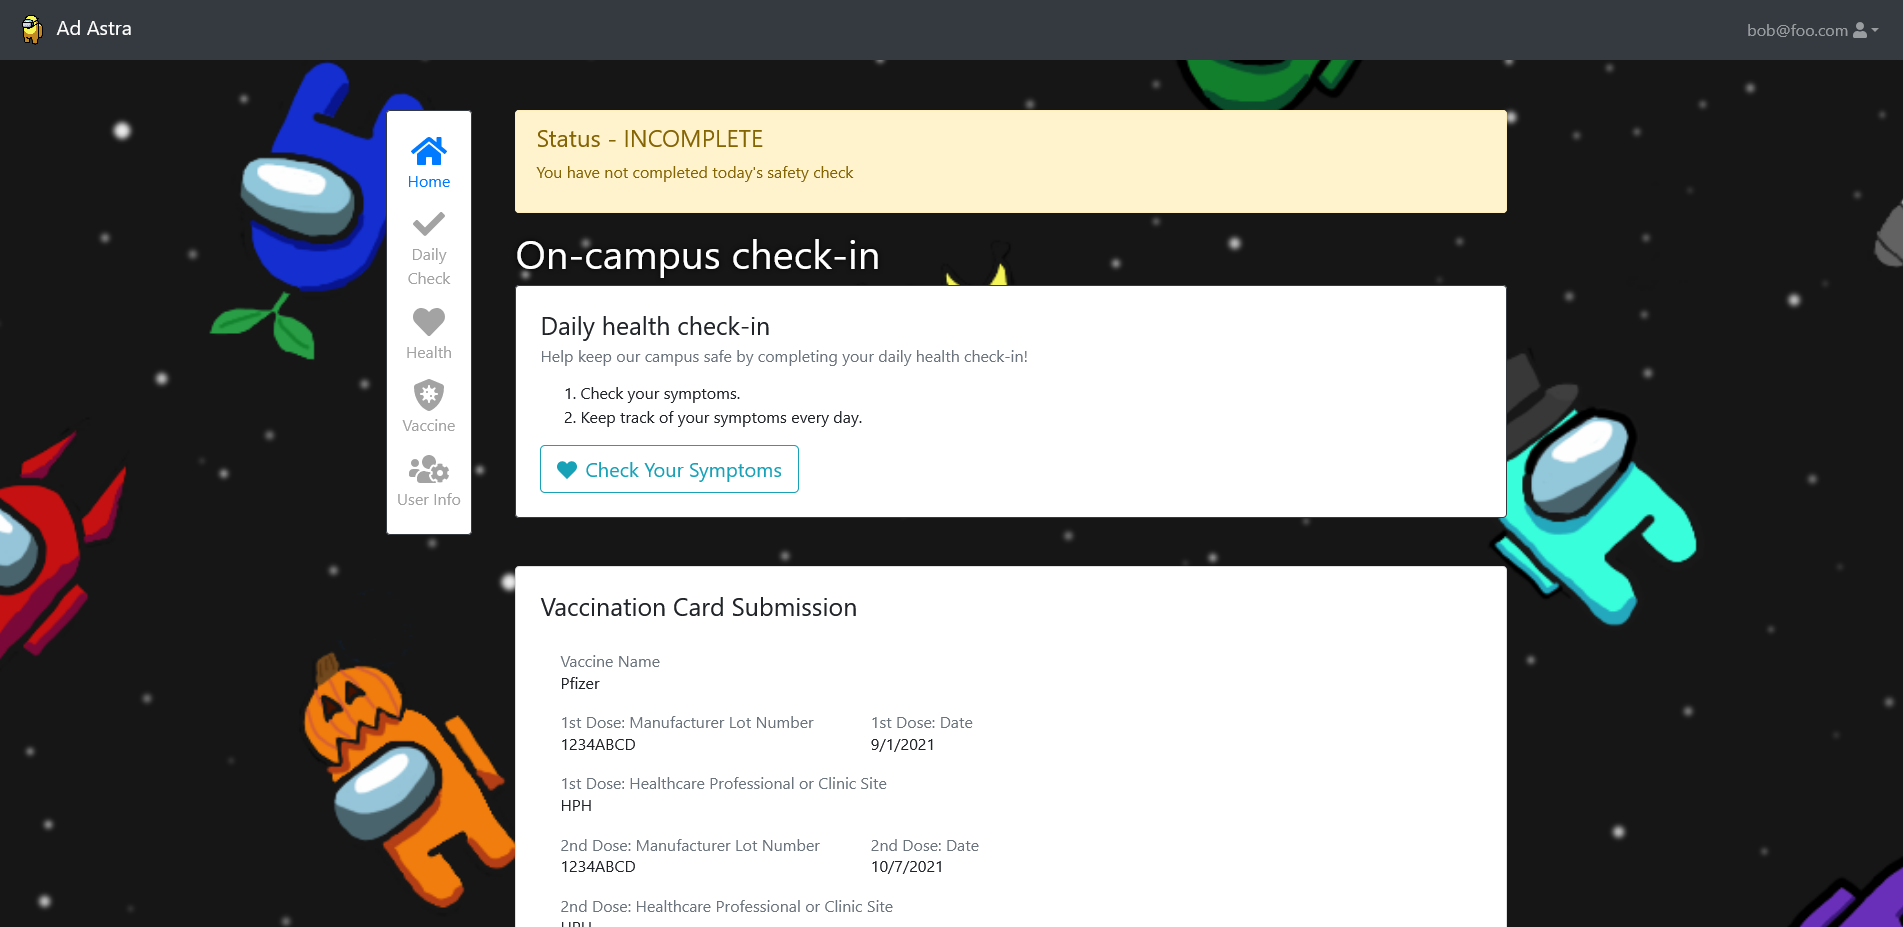
Task: Open the Vaccine shield icon
Action: click(429, 395)
